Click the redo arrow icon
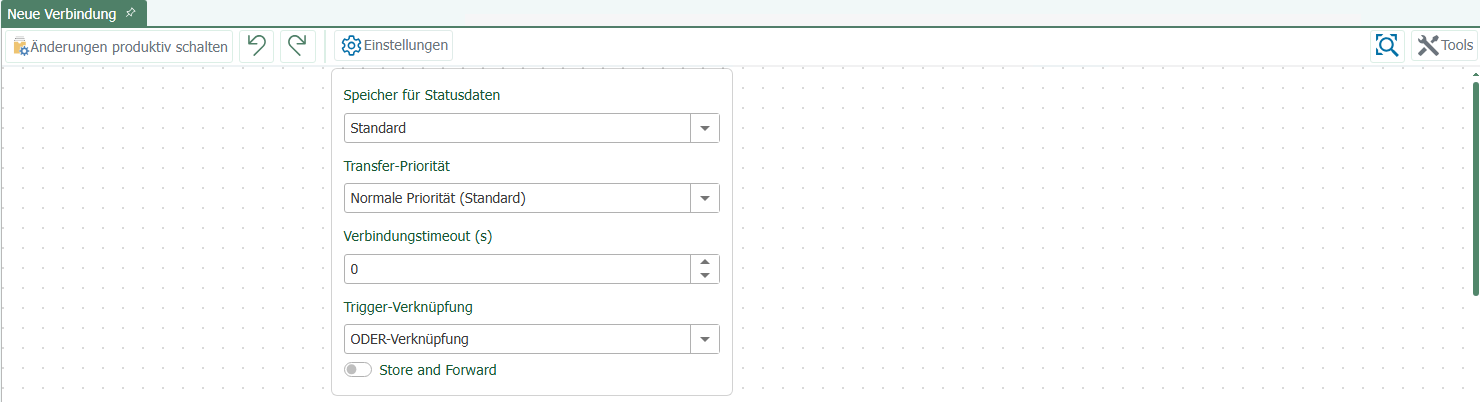 click(x=298, y=46)
